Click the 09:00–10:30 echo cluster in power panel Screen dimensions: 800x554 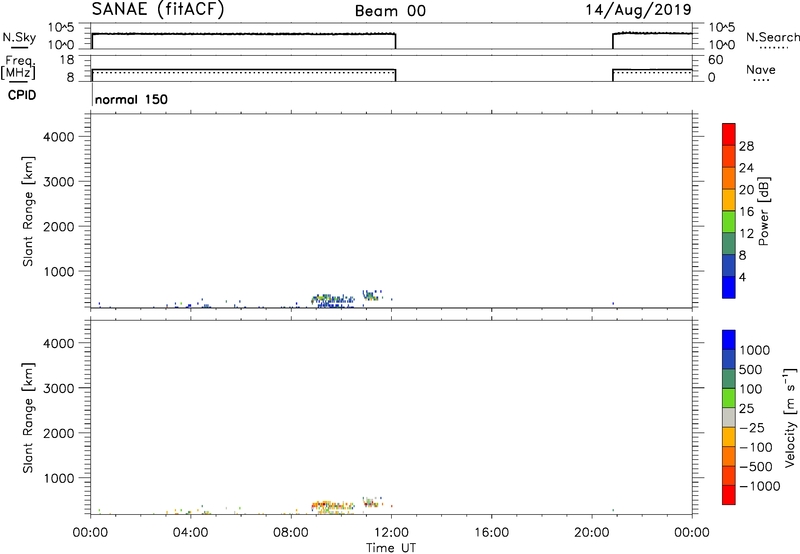point(333,300)
